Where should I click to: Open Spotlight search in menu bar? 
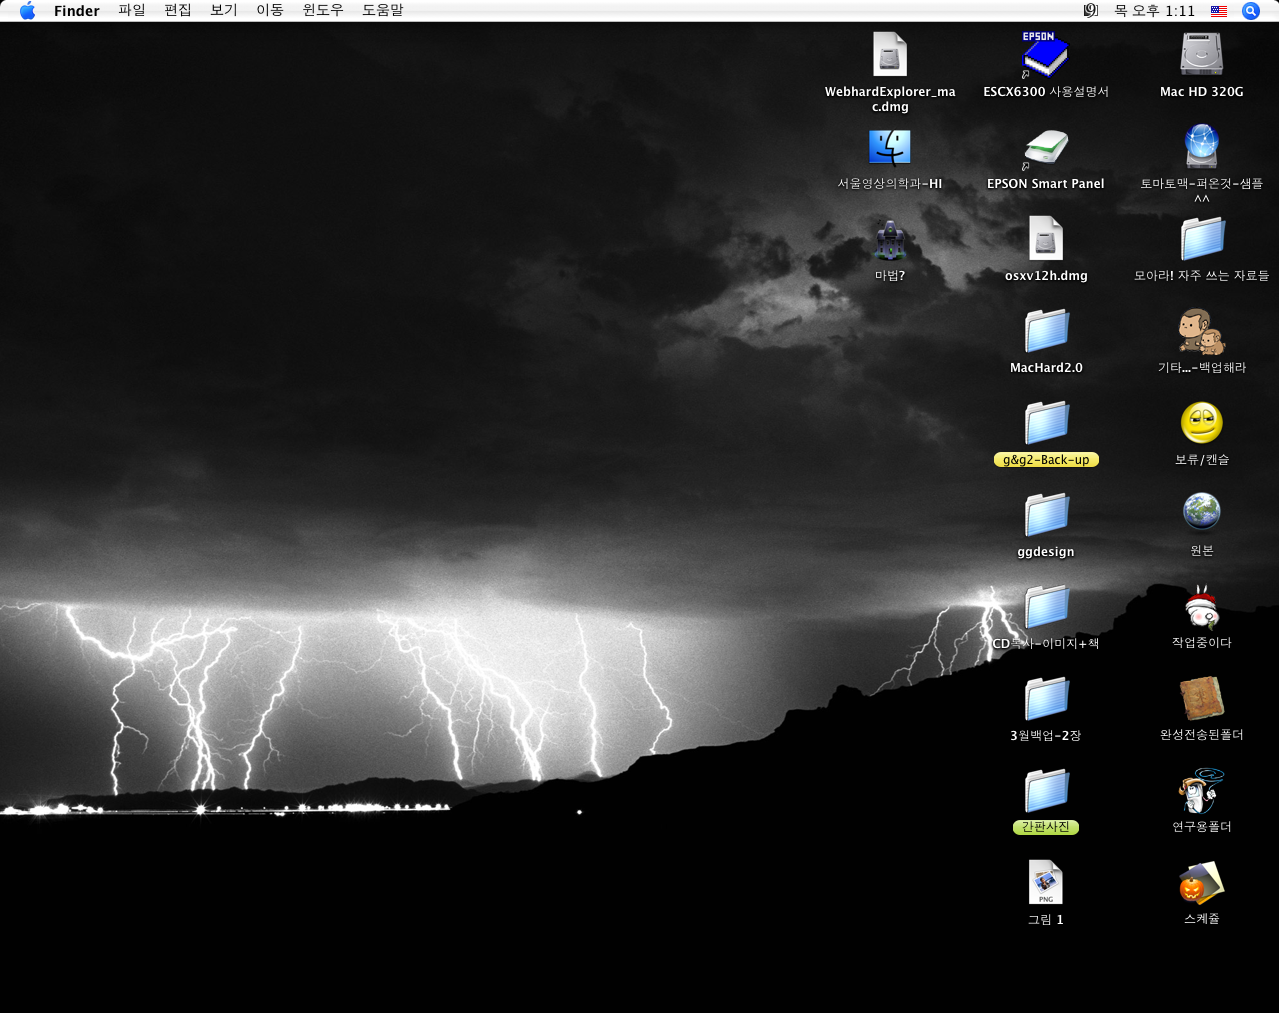pos(1250,11)
